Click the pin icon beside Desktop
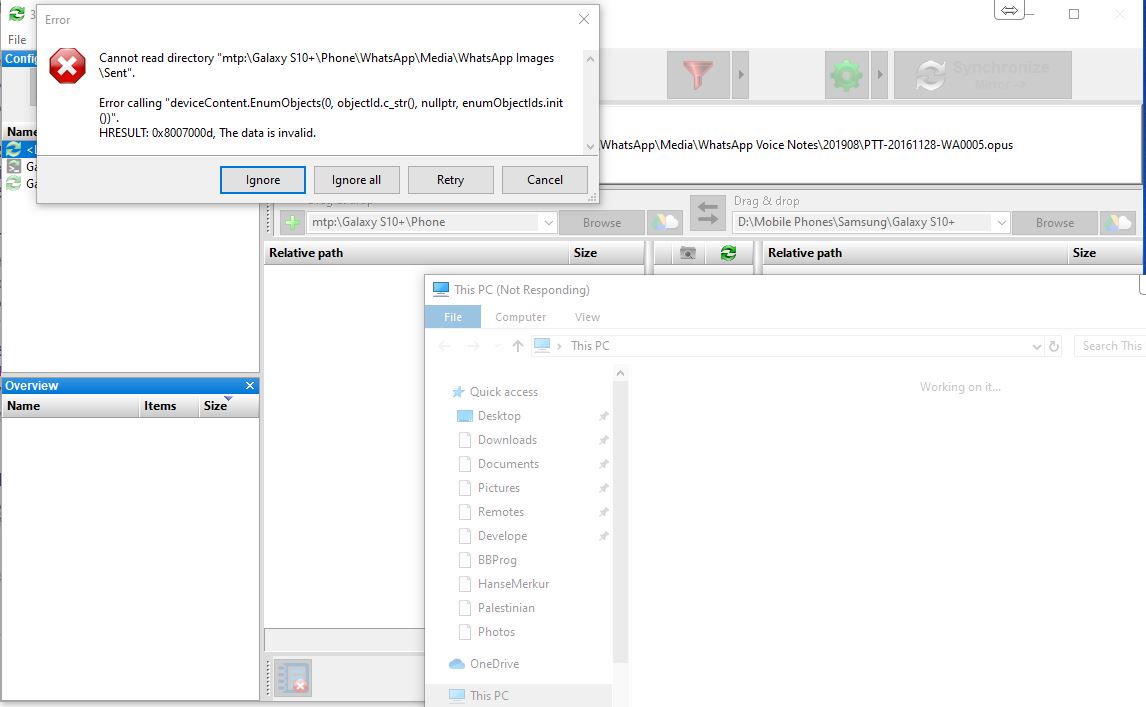Image resolution: width=1146 pixels, height=707 pixels. 603,416
